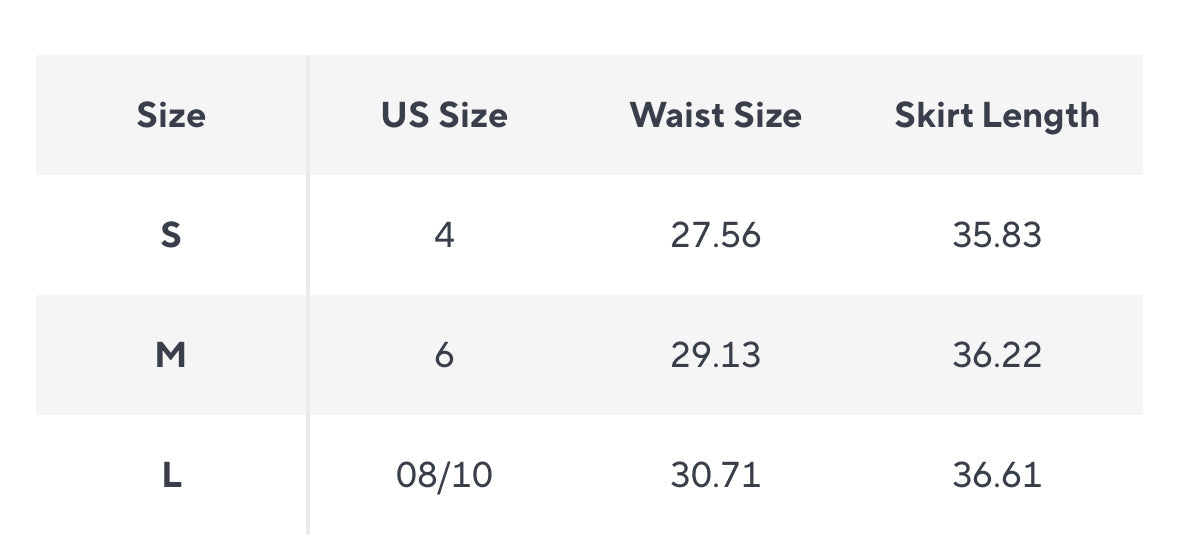Click waist size value 30.71

pyautogui.click(x=715, y=475)
